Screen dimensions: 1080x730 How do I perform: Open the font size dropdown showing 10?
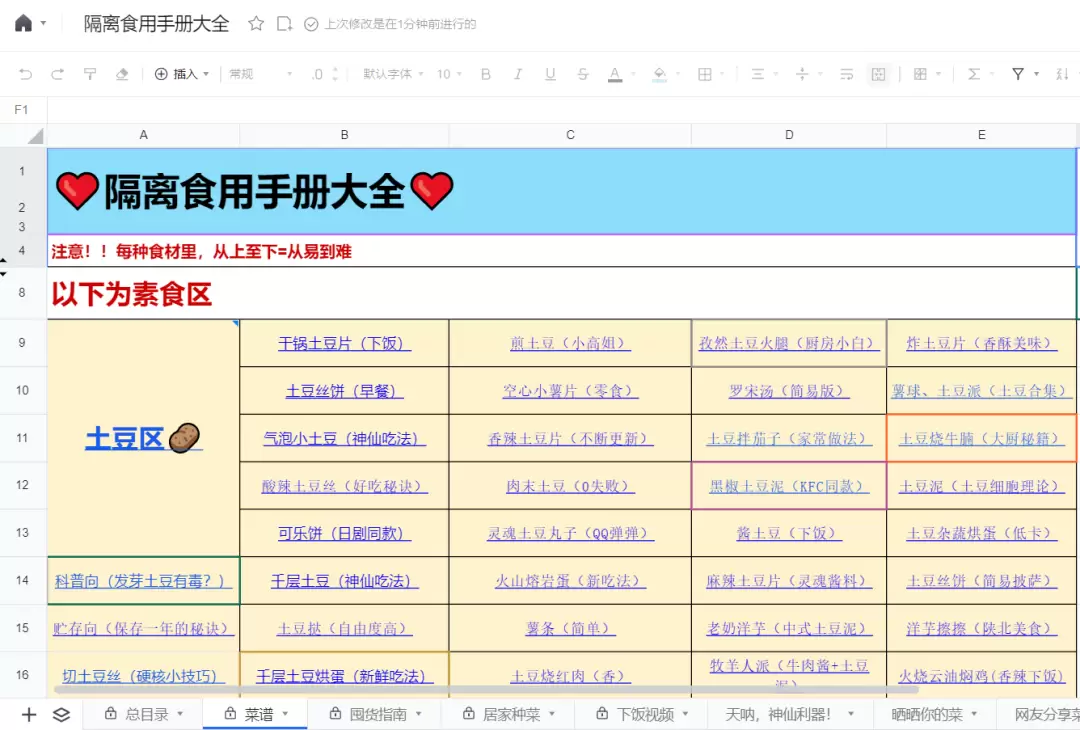tap(449, 74)
